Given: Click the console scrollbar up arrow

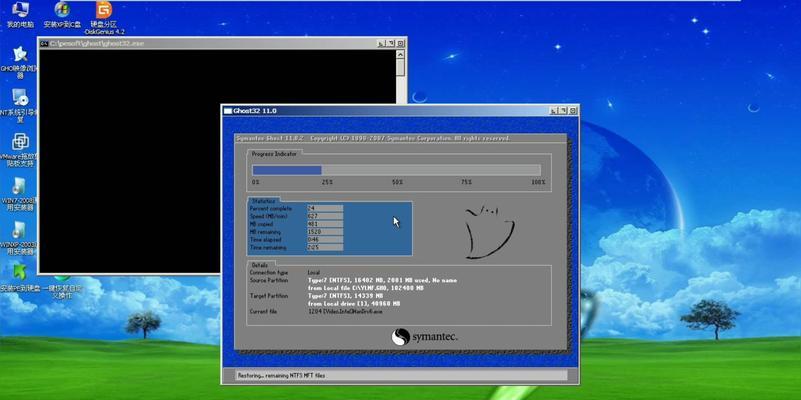Looking at the screenshot, I should coord(400,54).
